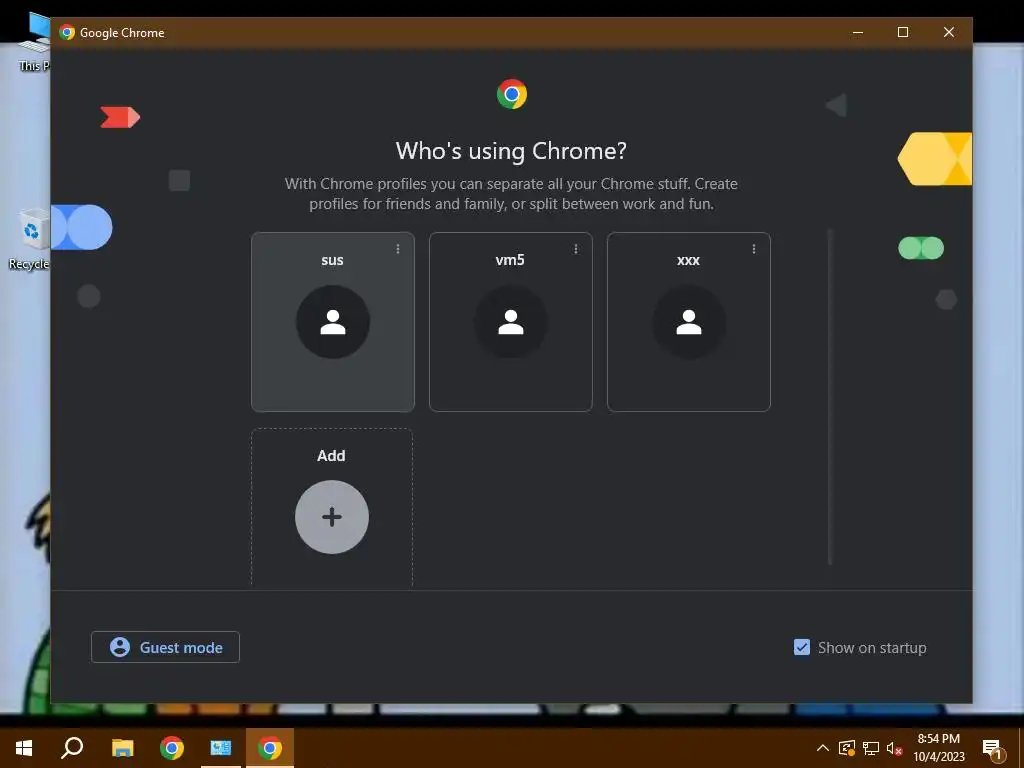Click the active Chrome taskbar icon
Screen dimensions: 1024x768
[x=270, y=748]
